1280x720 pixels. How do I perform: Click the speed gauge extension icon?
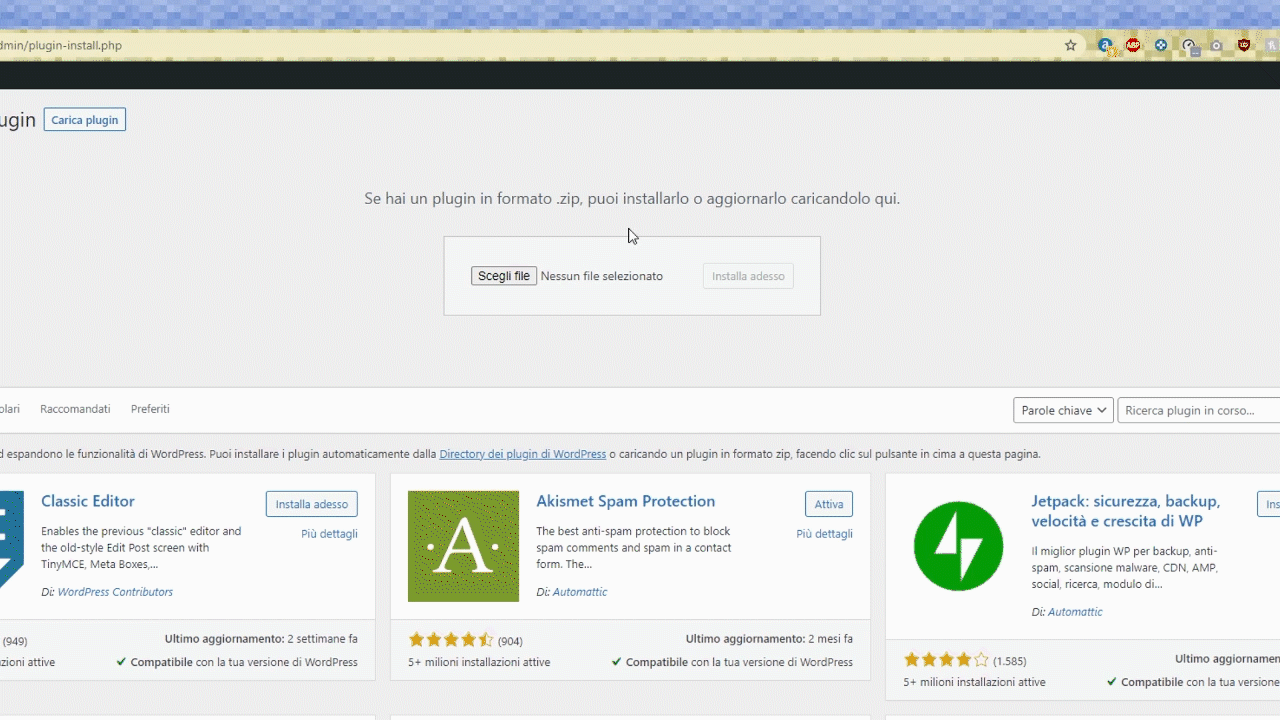[1189, 45]
